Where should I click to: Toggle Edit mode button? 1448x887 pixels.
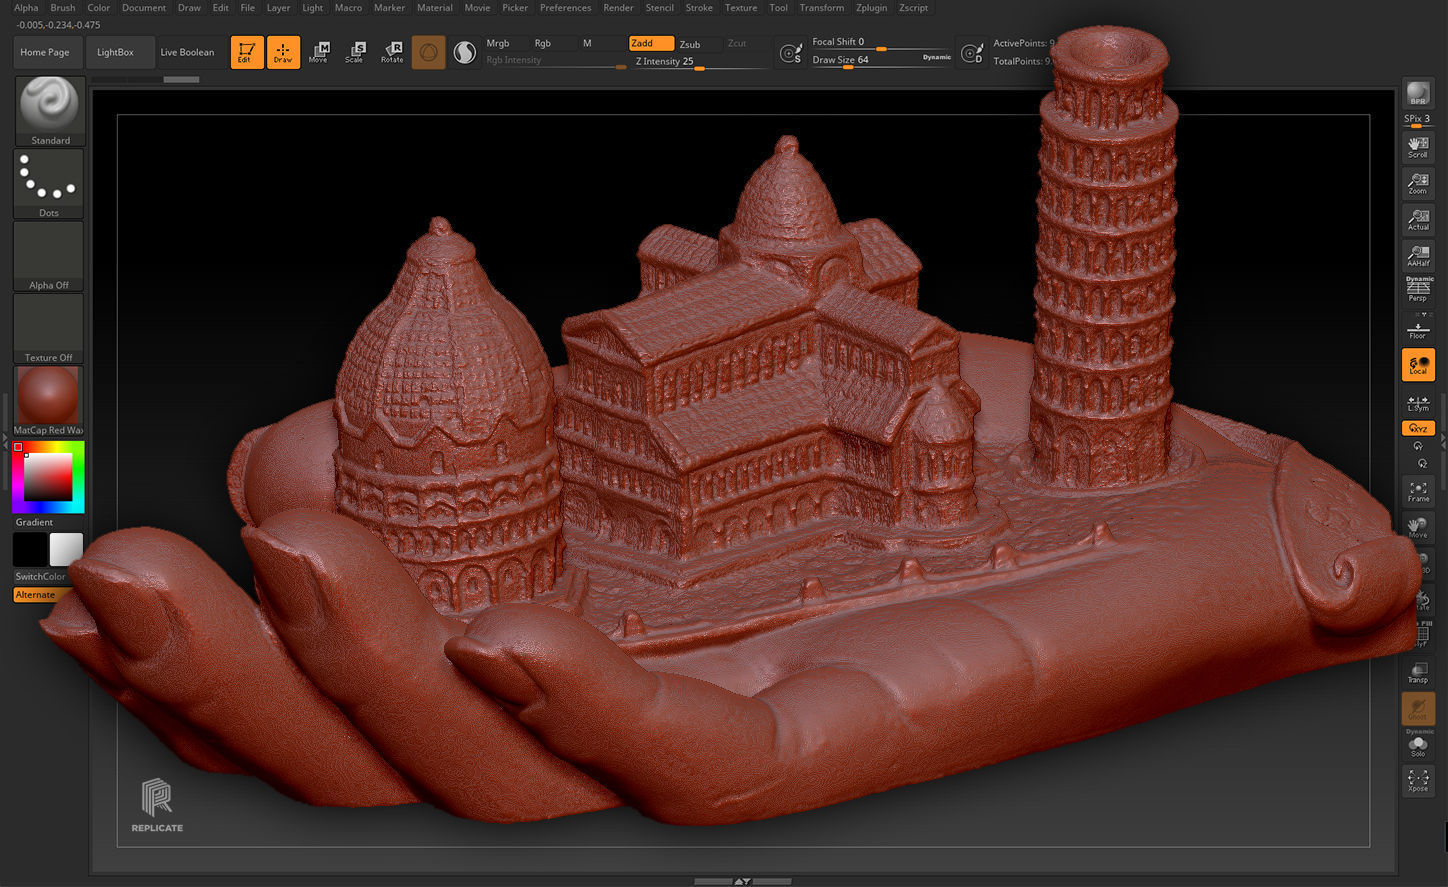click(x=247, y=52)
